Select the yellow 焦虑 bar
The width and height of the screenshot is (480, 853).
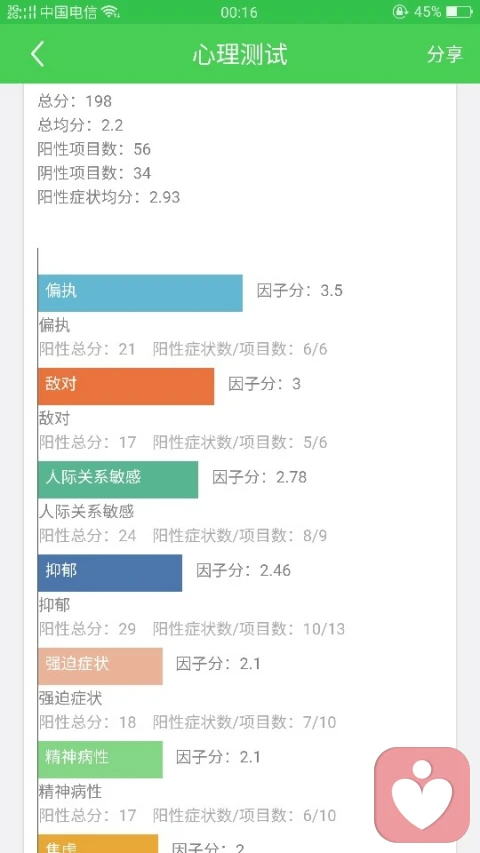(x=98, y=844)
